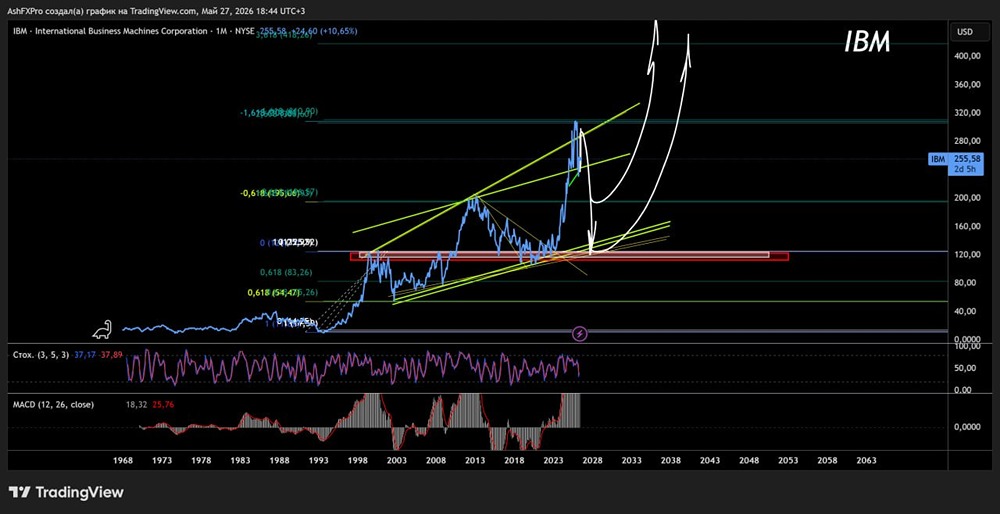1000x514 pixels.
Task: Click the 1983 year on time axis
Action: [x=240, y=460]
